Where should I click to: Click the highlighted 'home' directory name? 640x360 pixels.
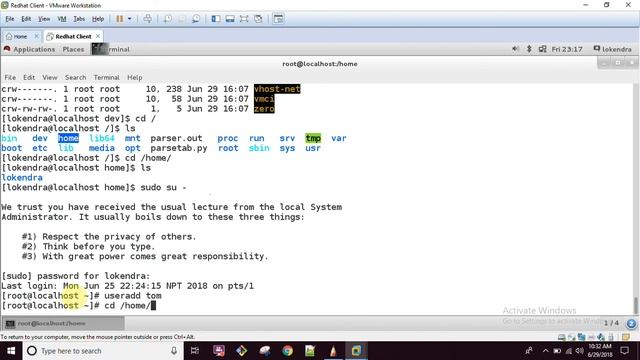68,138
